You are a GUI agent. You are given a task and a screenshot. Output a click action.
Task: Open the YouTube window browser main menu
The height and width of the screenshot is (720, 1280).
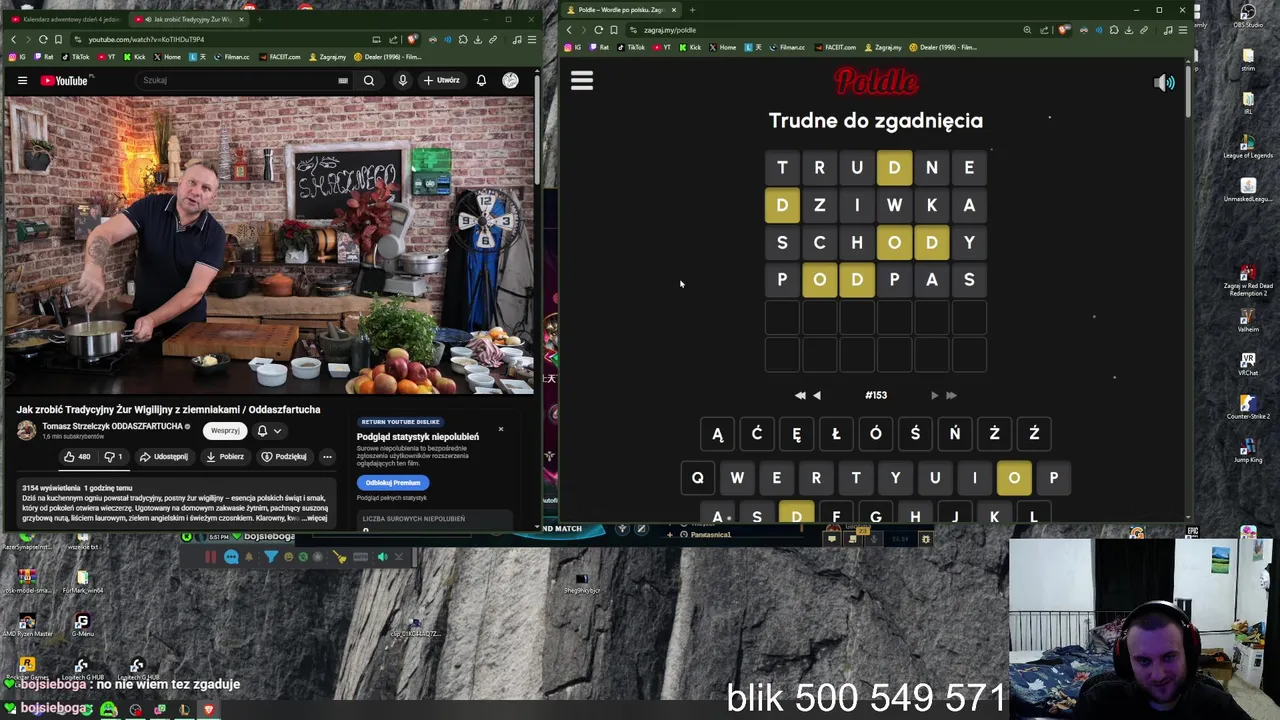point(531,39)
